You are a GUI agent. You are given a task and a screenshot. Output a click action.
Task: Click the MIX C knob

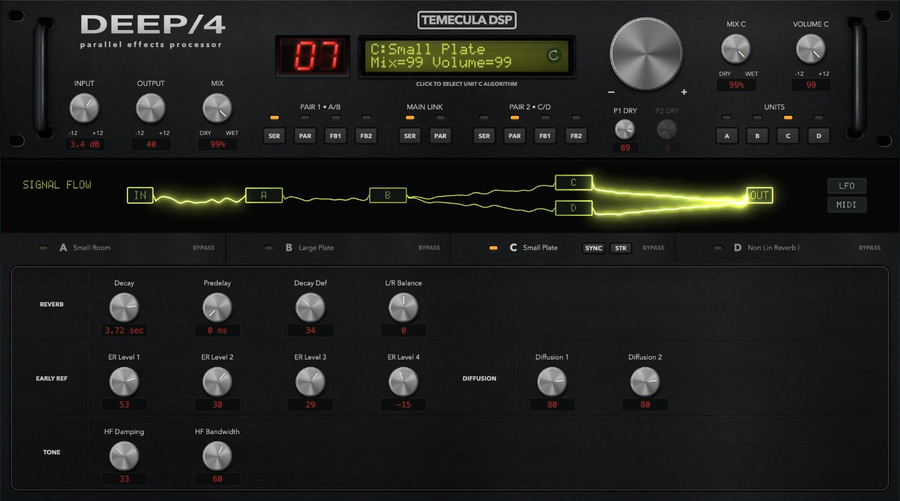736,49
